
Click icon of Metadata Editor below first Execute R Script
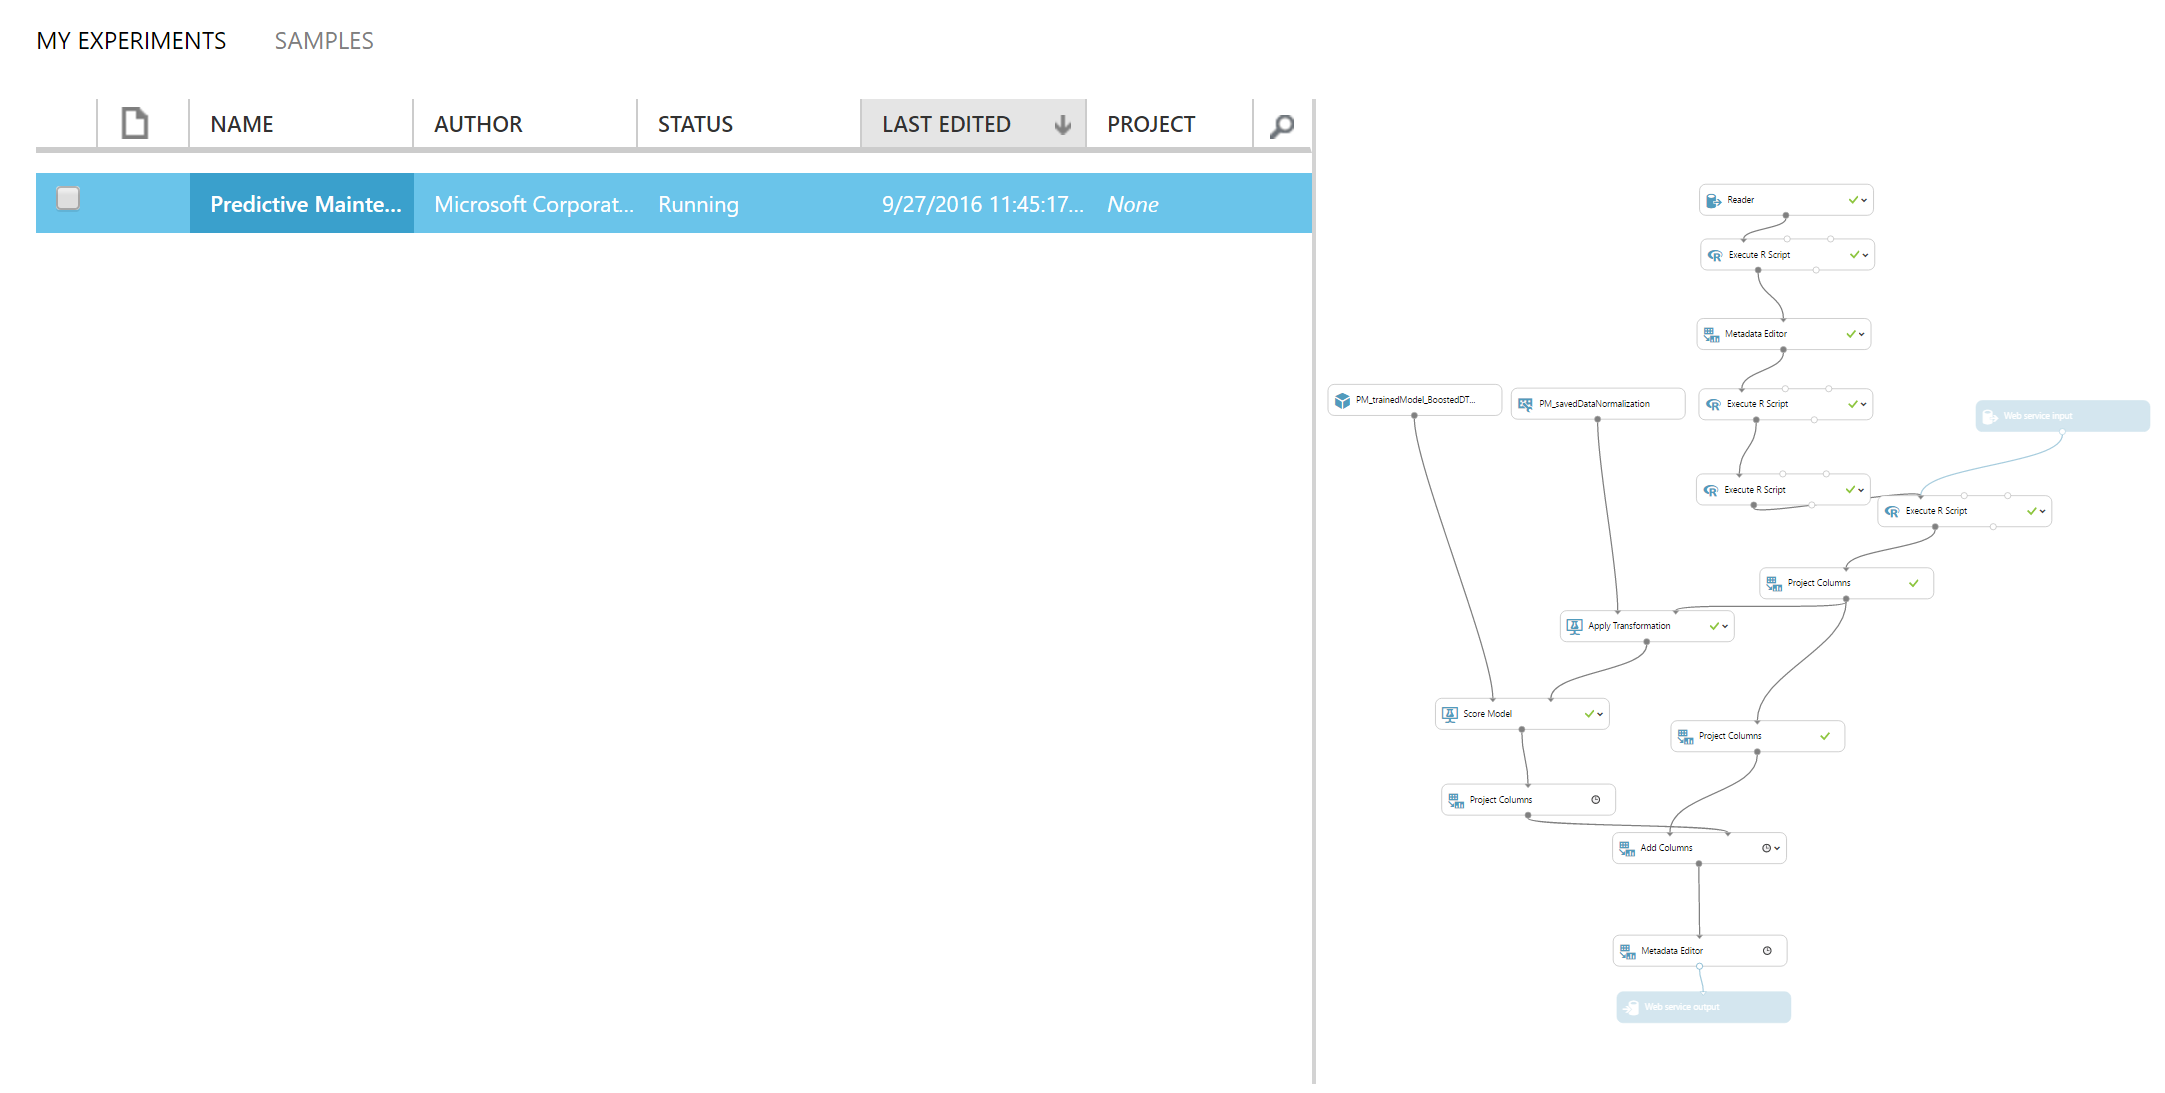(x=1711, y=334)
